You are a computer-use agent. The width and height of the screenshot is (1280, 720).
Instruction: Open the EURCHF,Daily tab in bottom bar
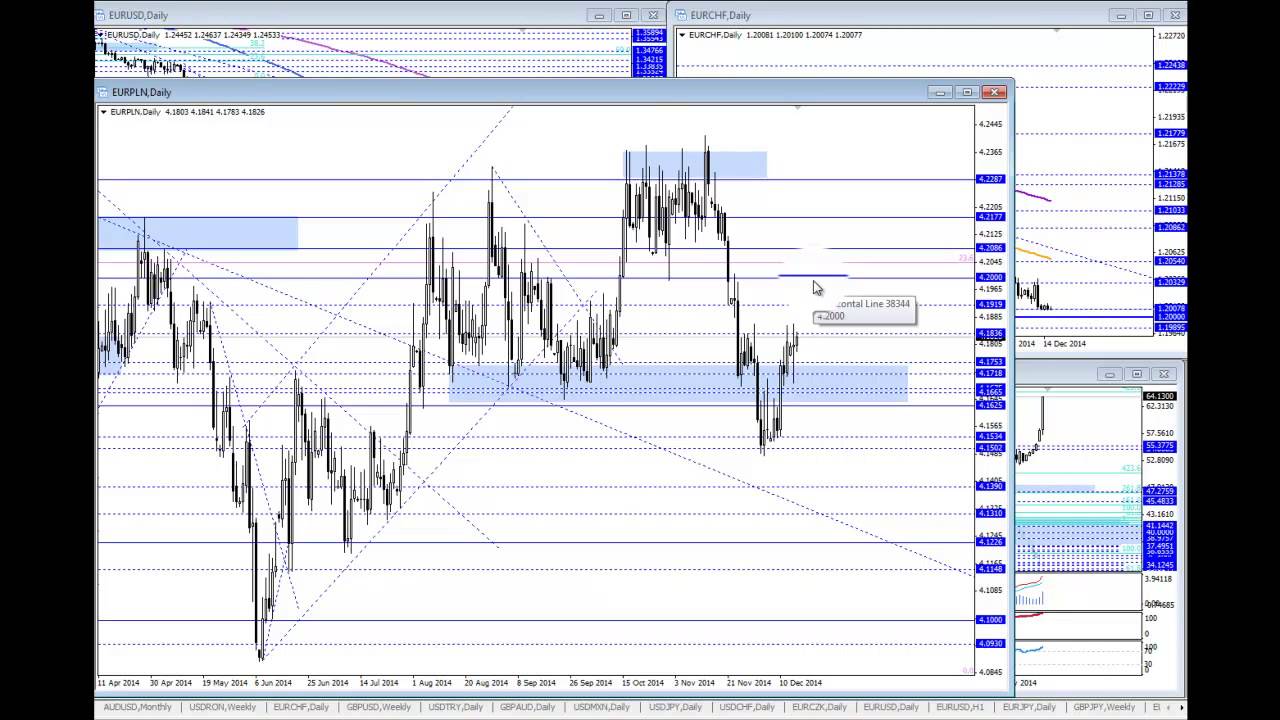[301, 707]
